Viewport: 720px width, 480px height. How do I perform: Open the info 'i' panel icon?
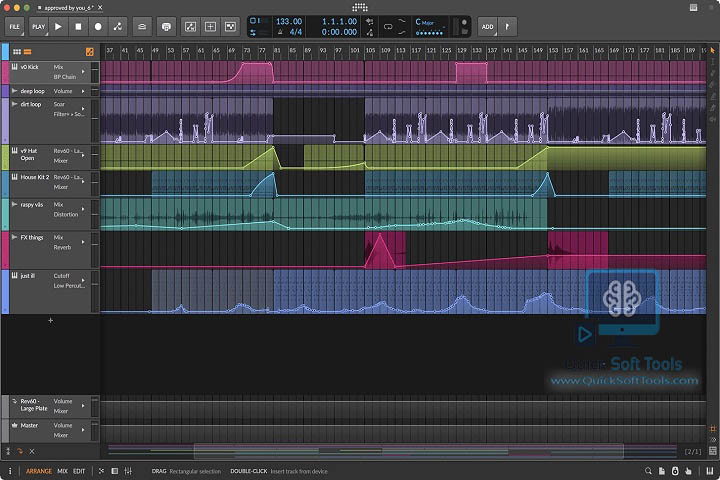tap(10, 471)
